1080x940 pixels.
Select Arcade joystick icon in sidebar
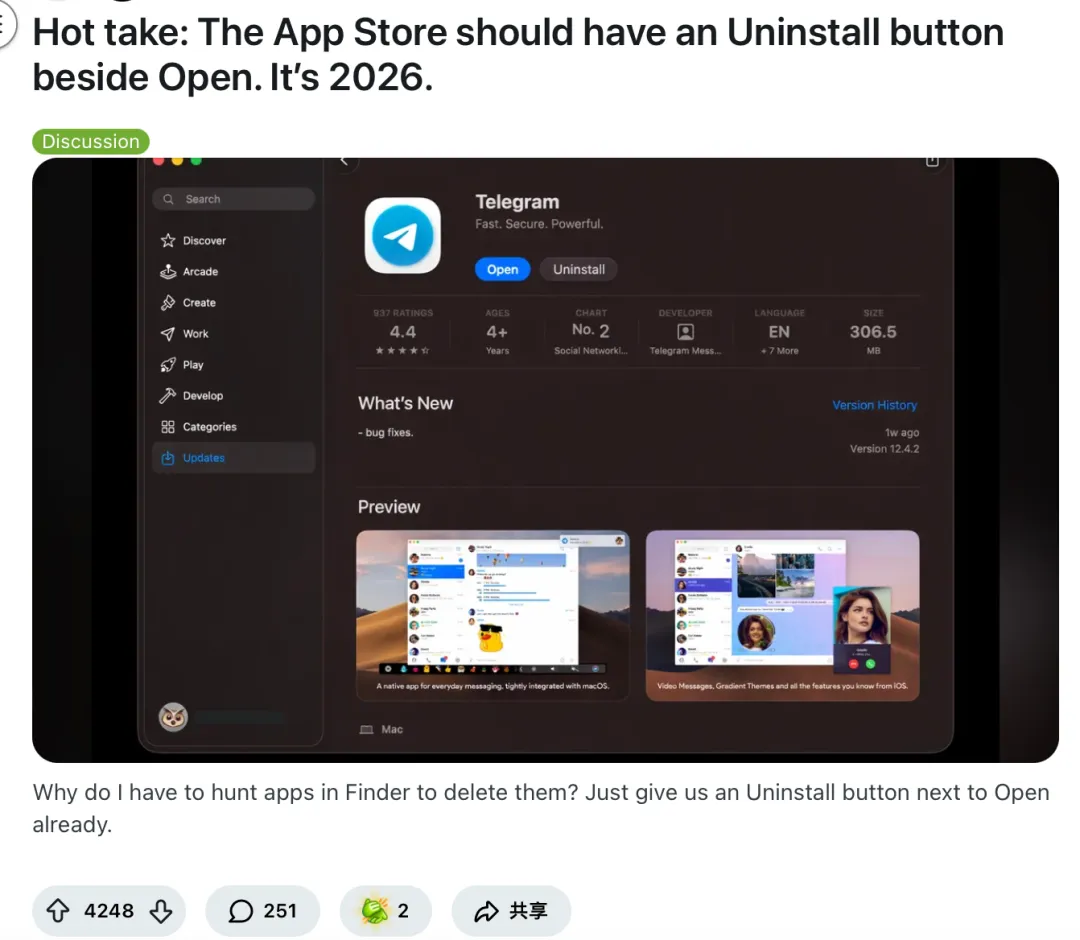coord(168,271)
